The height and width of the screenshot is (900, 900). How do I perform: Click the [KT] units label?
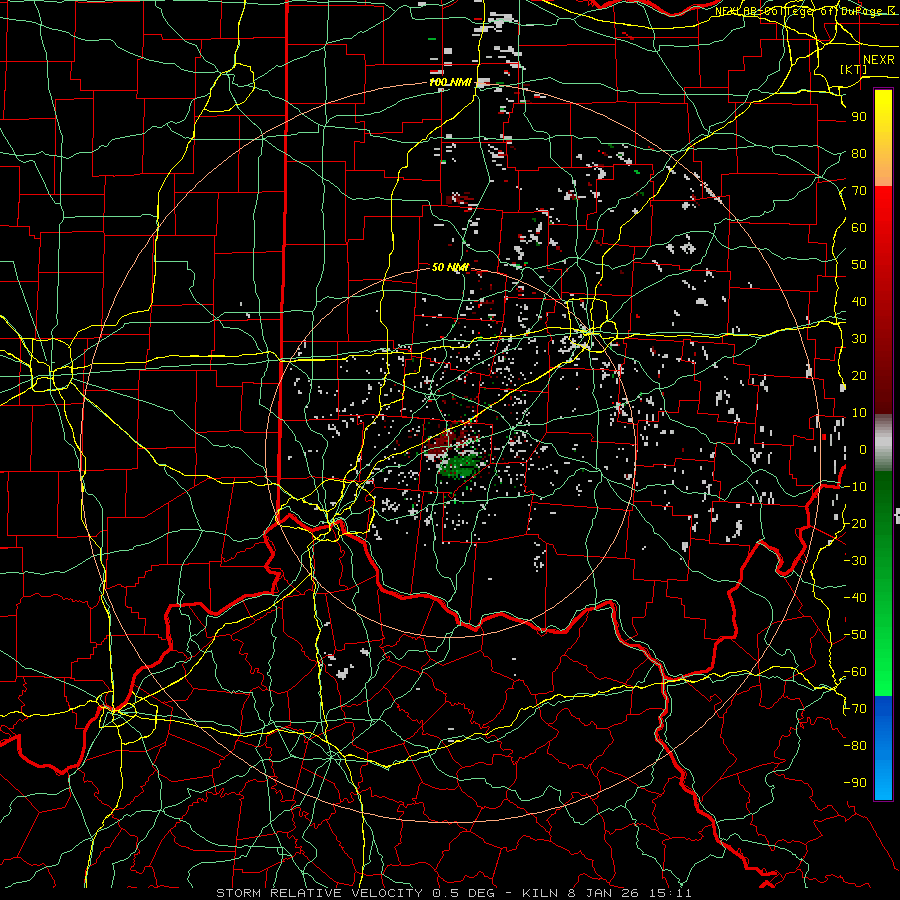[x=854, y=69]
